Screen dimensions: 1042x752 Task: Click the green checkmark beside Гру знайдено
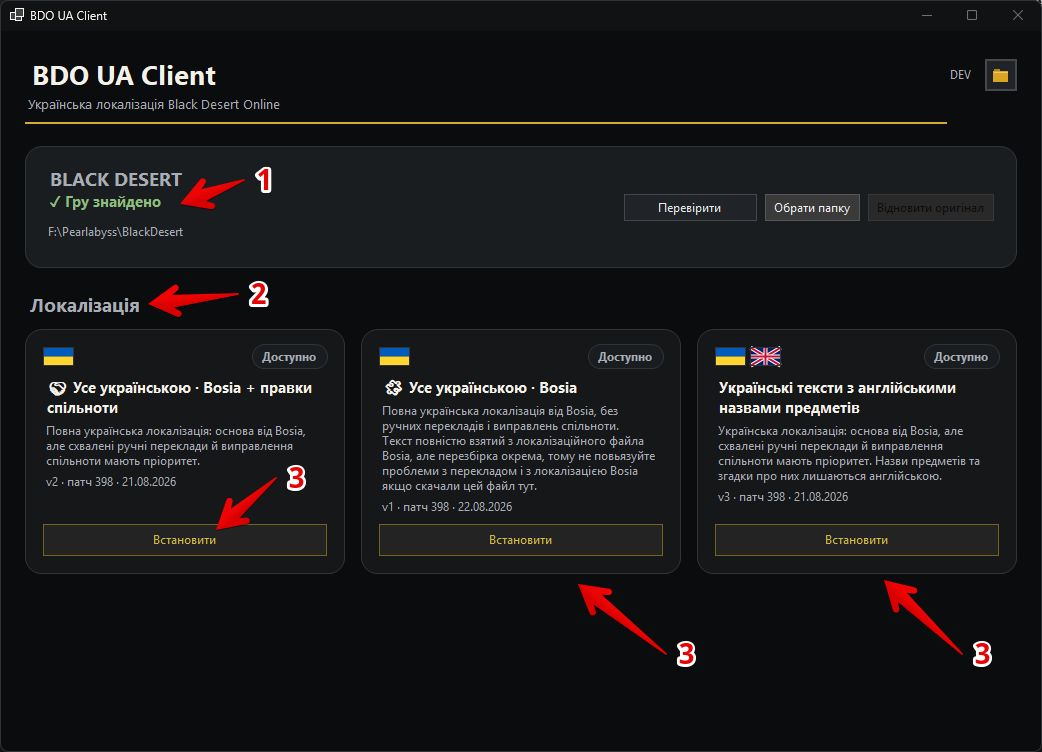[x=55, y=203]
